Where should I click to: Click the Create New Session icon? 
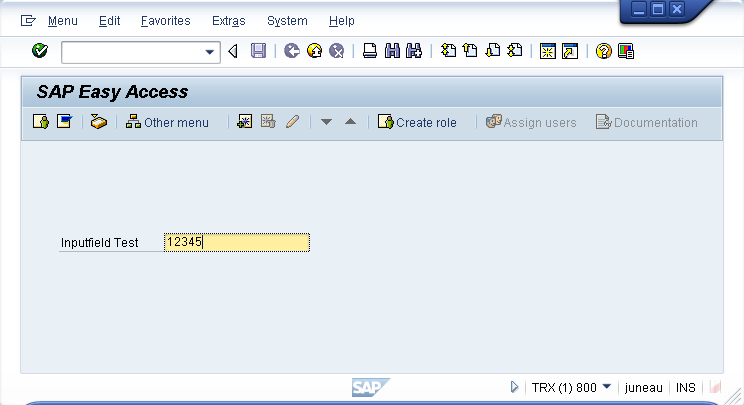548,51
